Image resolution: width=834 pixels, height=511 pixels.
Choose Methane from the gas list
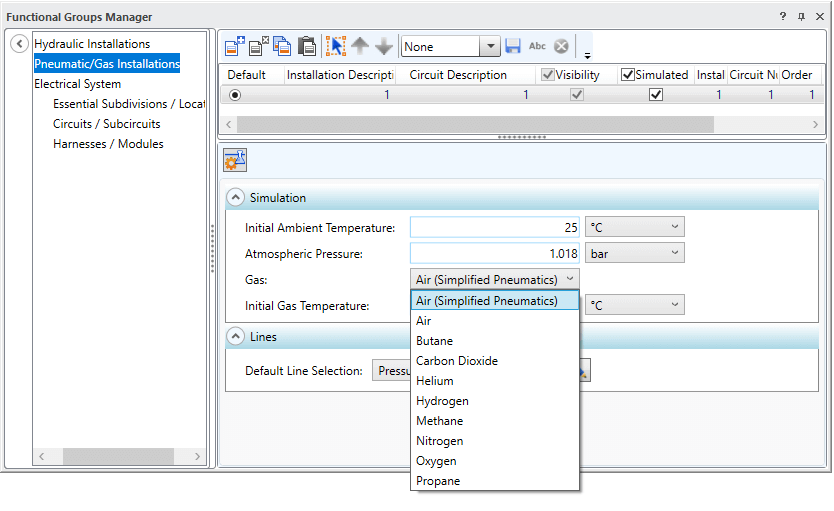pos(495,421)
